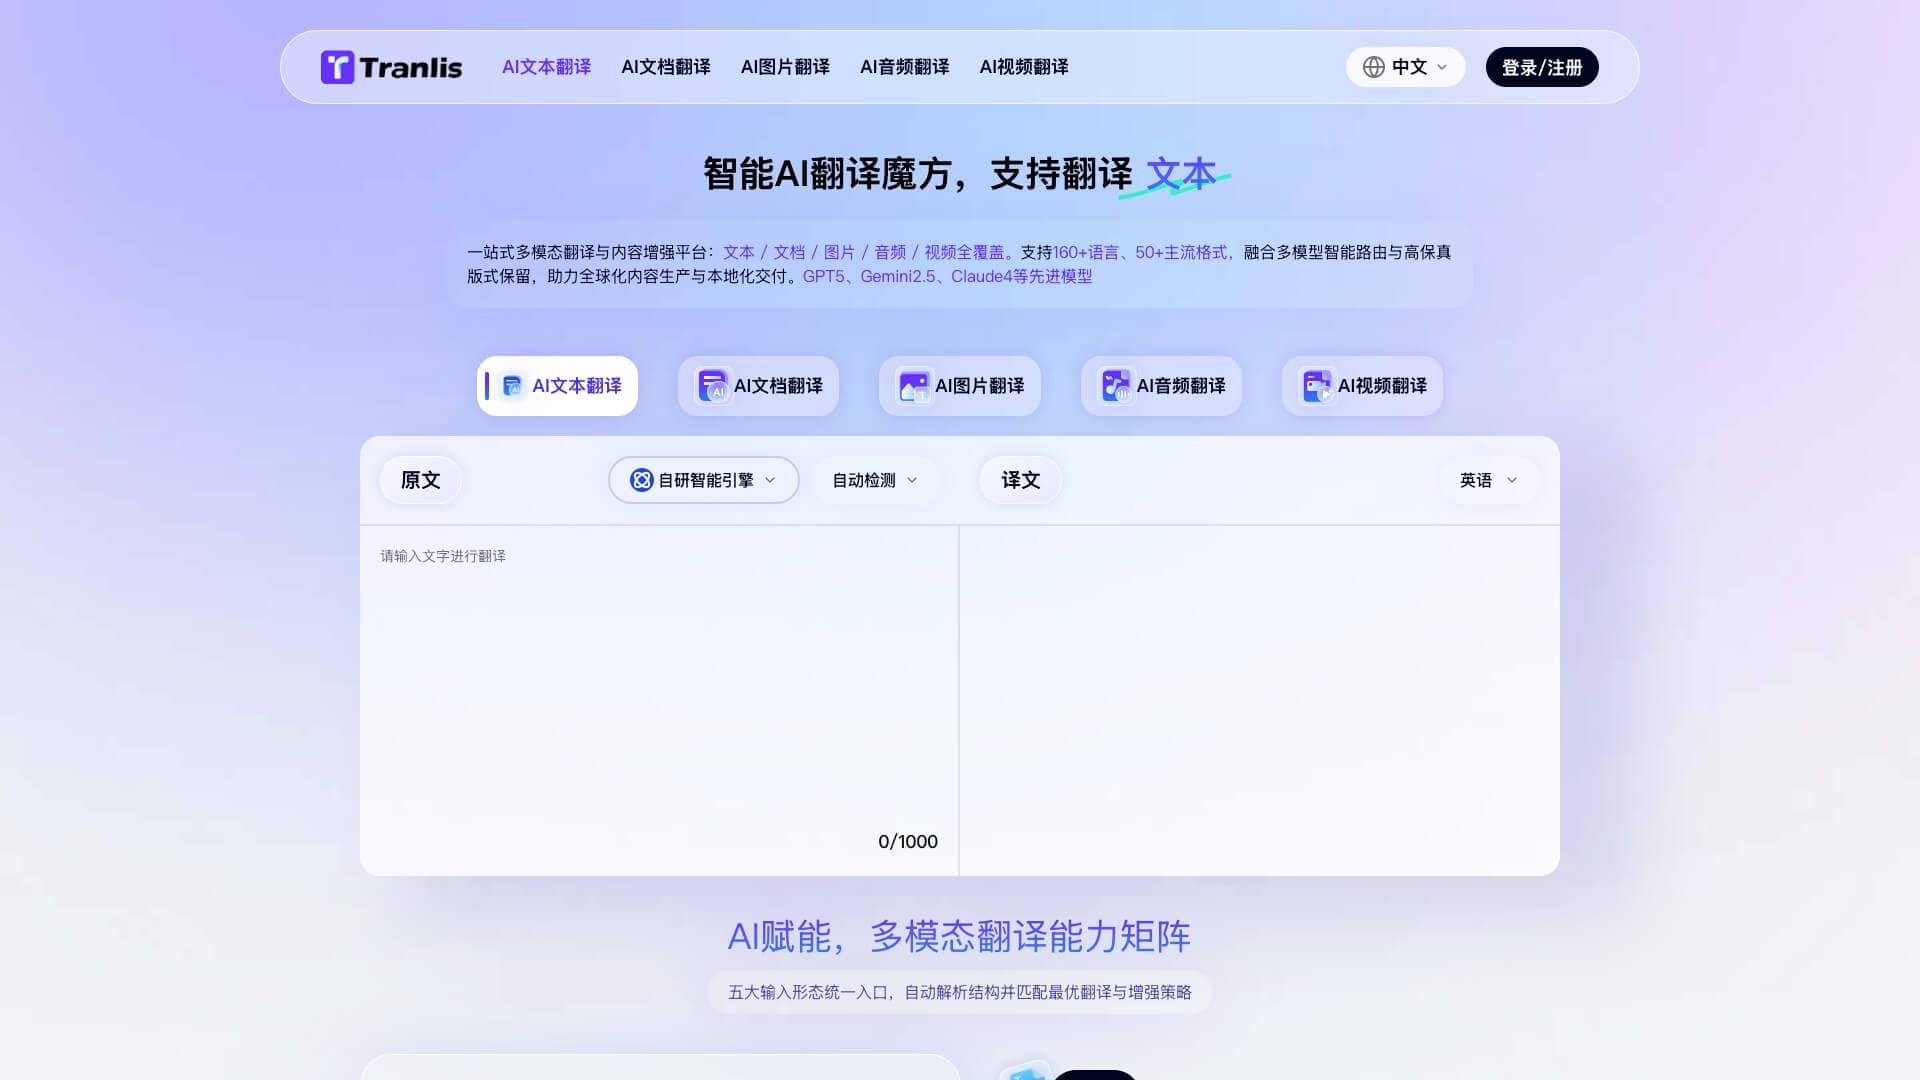The width and height of the screenshot is (1920, 1080).
Task: Click the 自研智能引擎 engine icon
Action: pyautogui.click(x=641, y=480)
